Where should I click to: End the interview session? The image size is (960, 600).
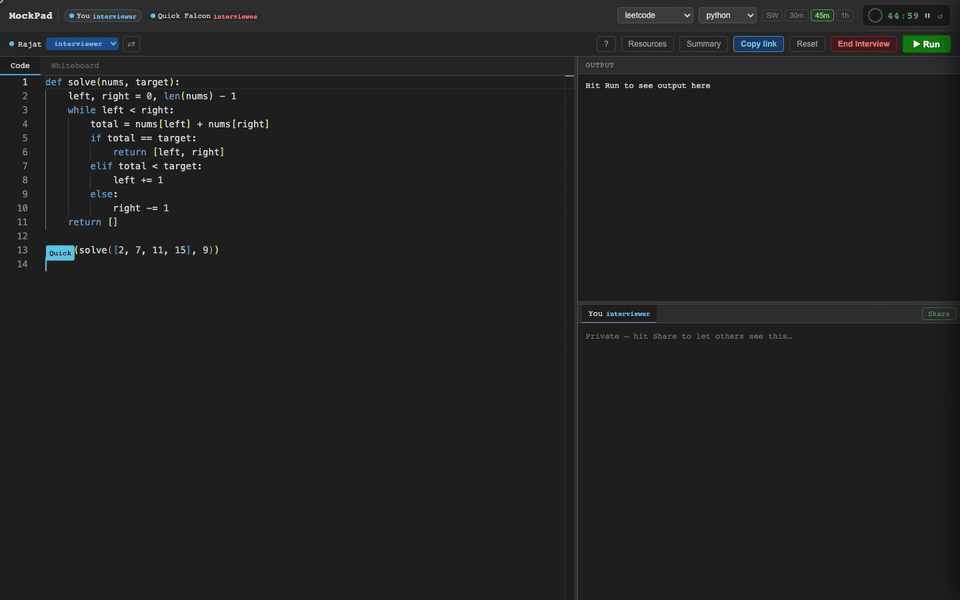(863, 44)
